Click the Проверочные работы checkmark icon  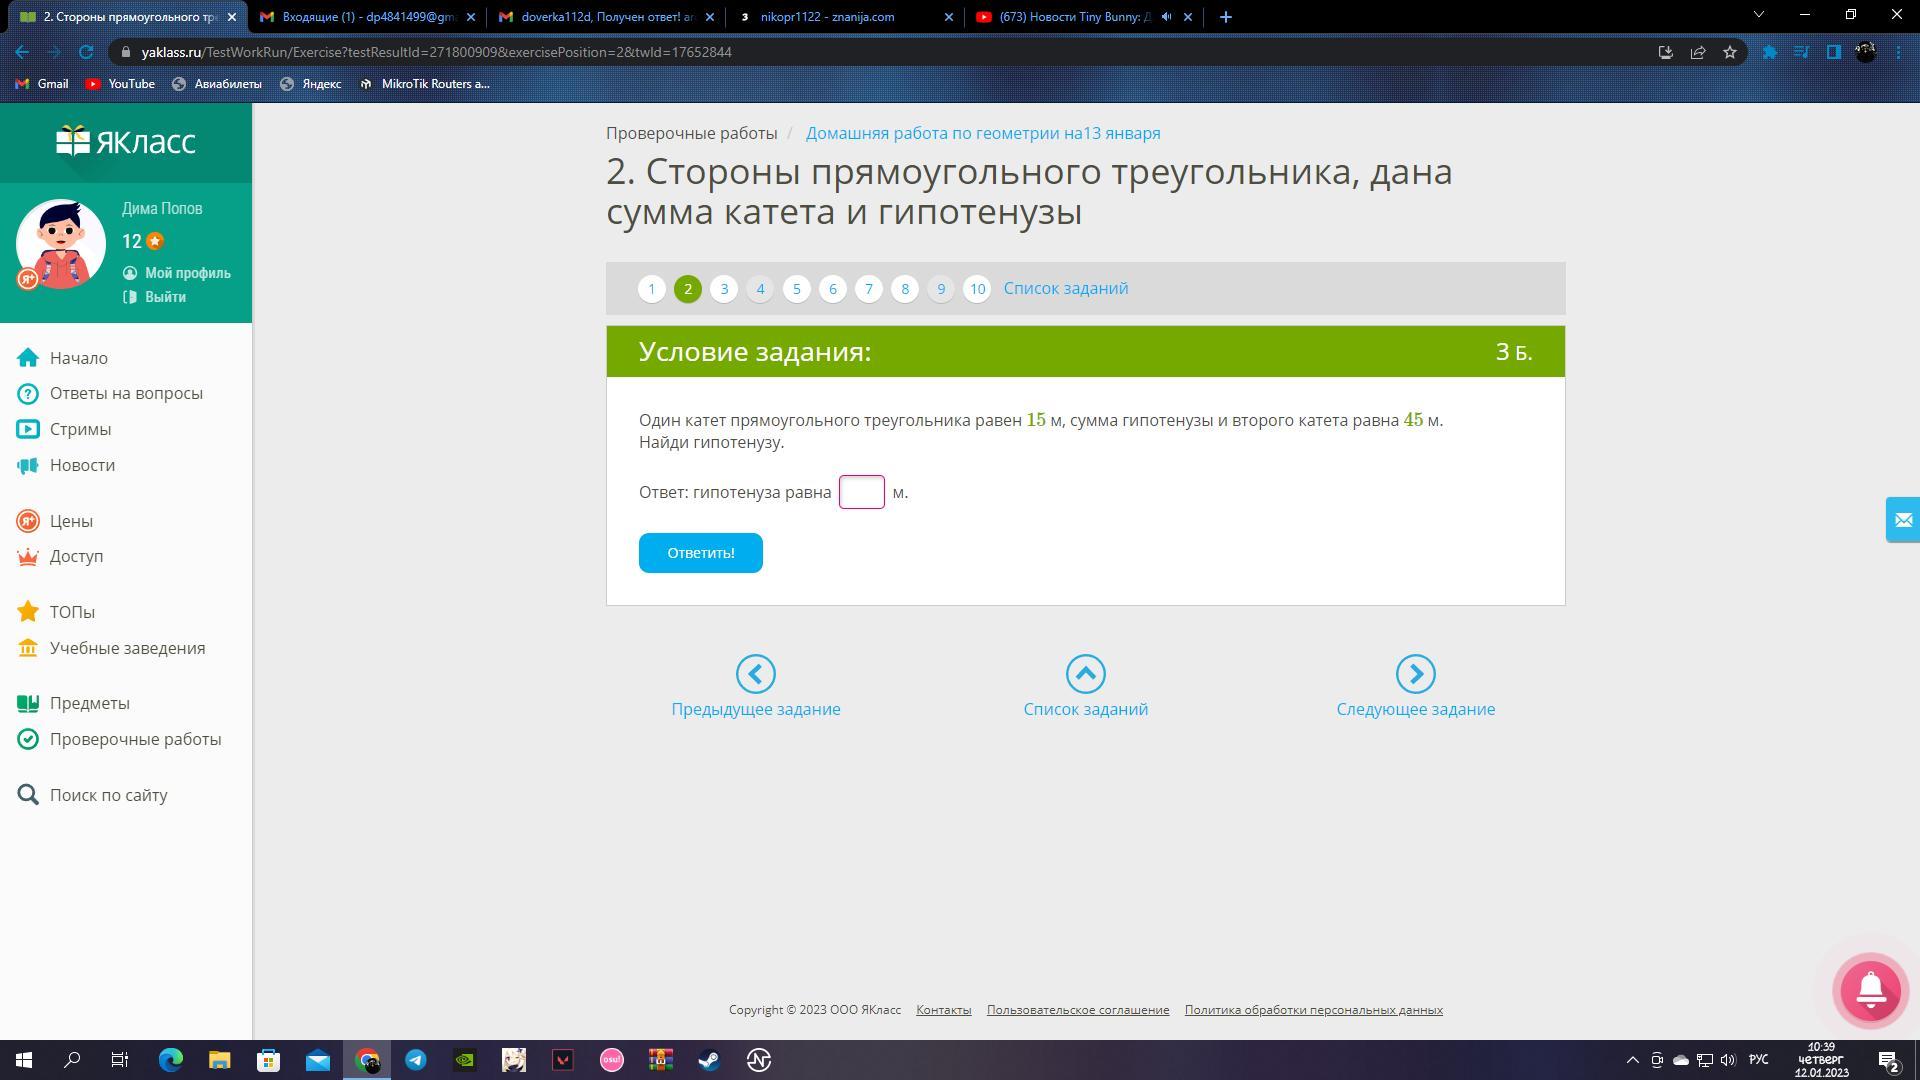pos(28,739)
